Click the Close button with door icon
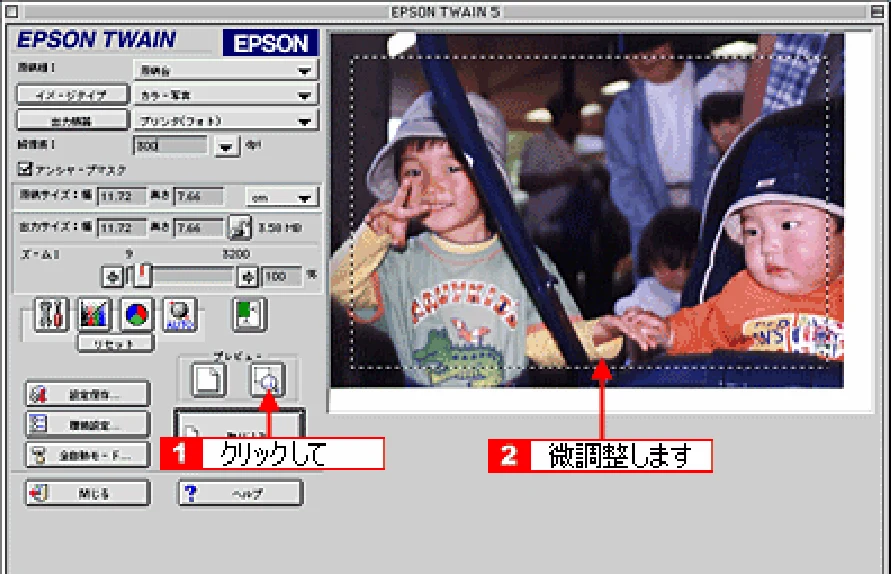Viewport: 891px width, 574px height. pyautogui.click(x=88, y=493)
